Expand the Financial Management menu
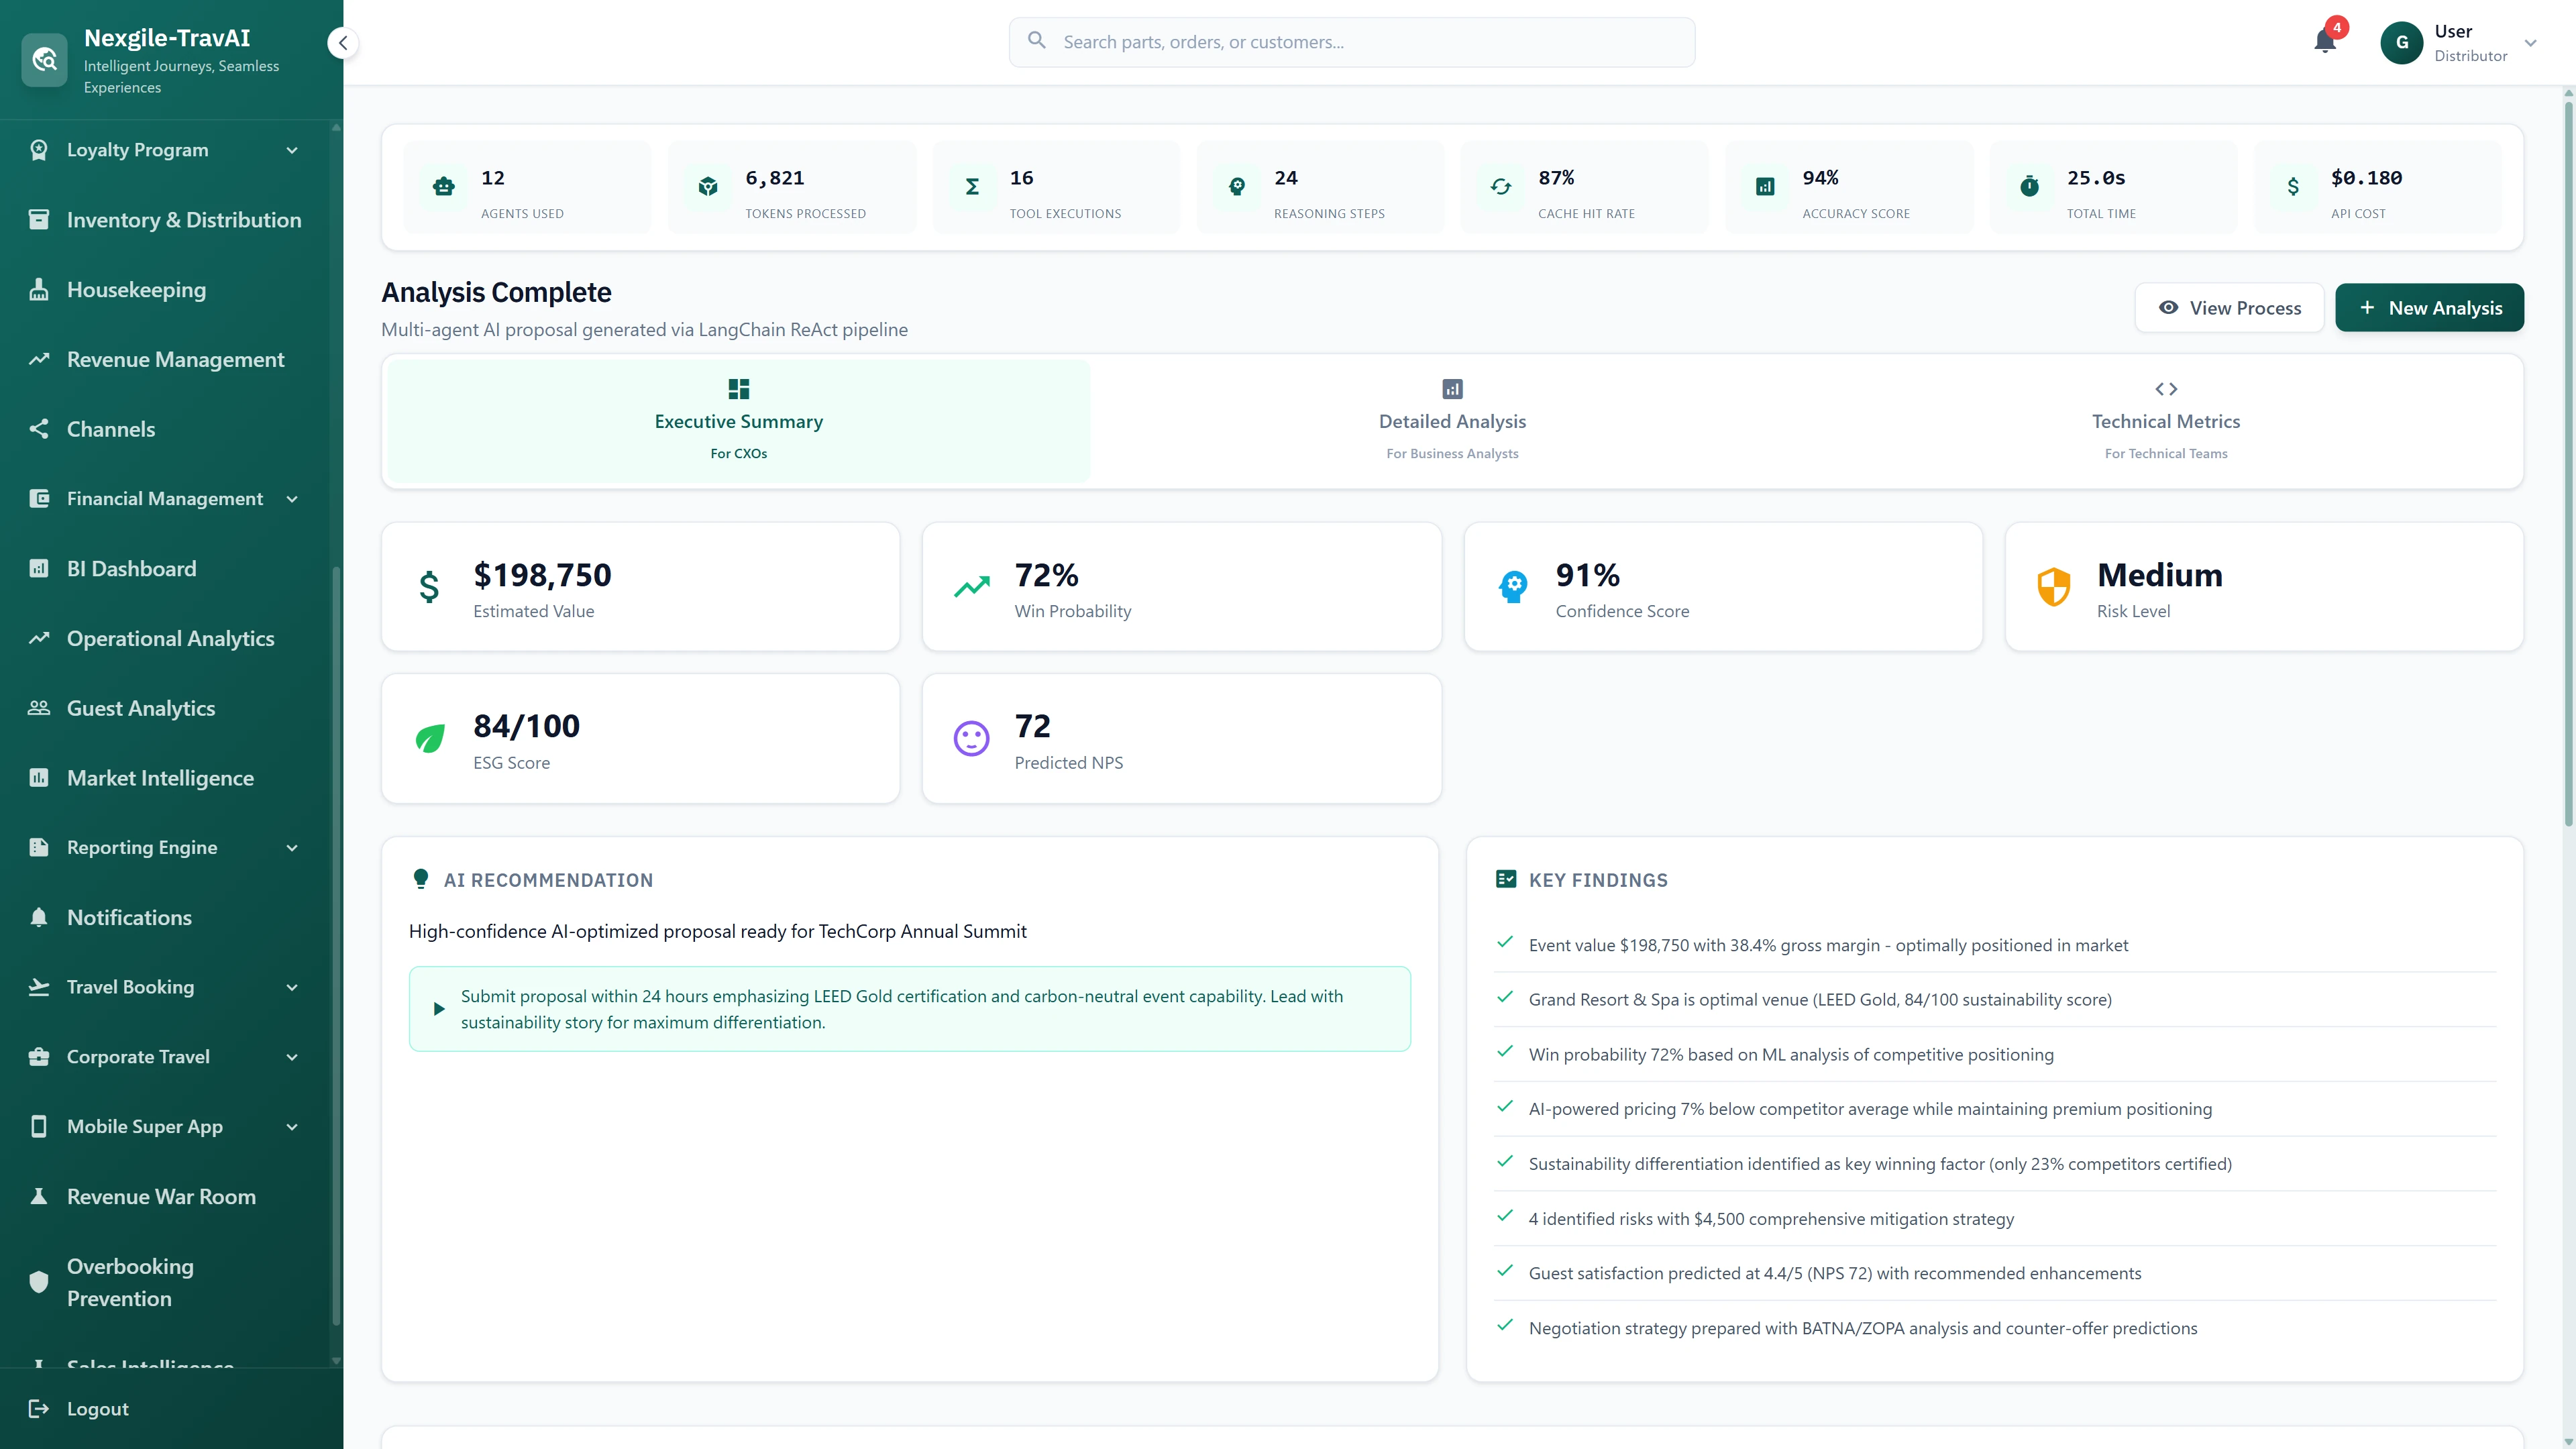Viewport: 2576px width, 1449px height. point(291,498)
